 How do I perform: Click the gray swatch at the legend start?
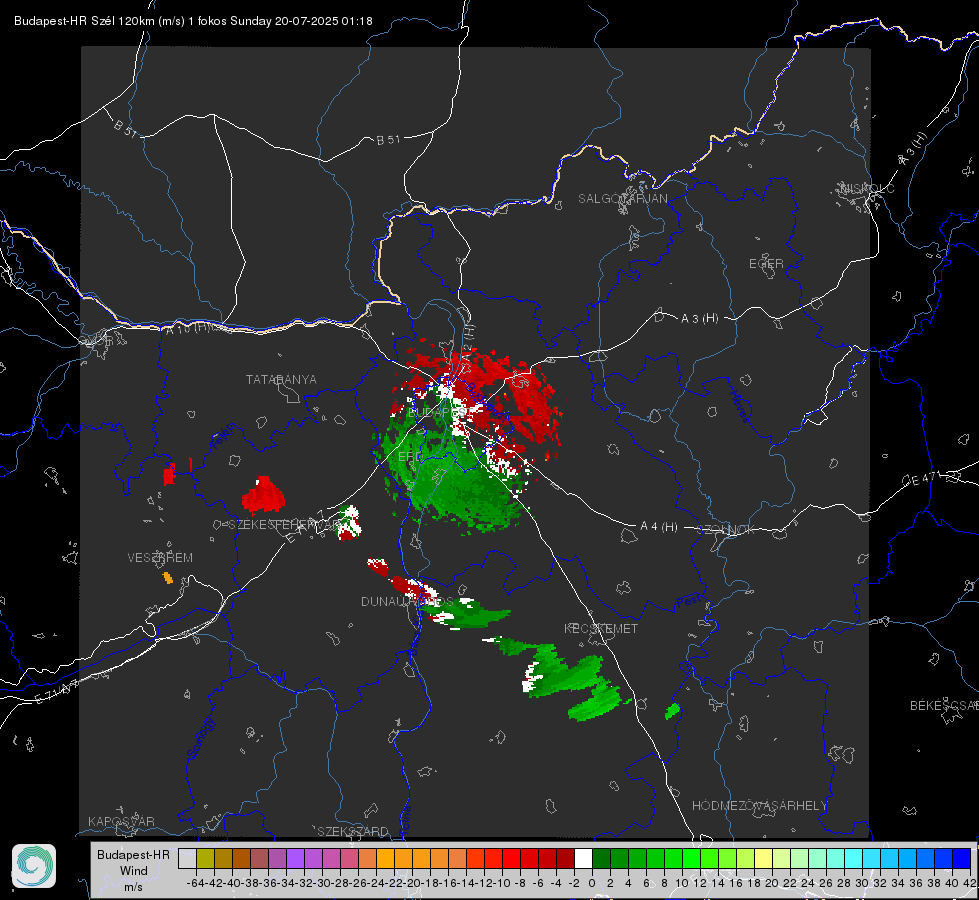pos(187,859)
